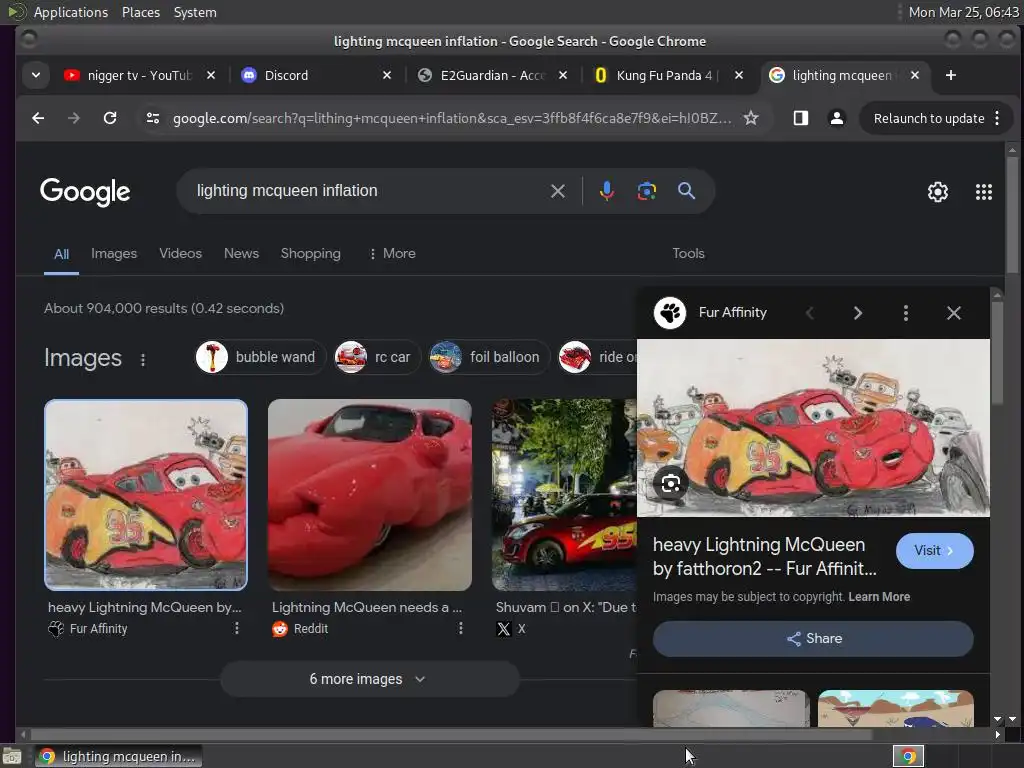Go back to the previous page
1024x768 pixels.
pyautogui.click(x=38, y=118)
